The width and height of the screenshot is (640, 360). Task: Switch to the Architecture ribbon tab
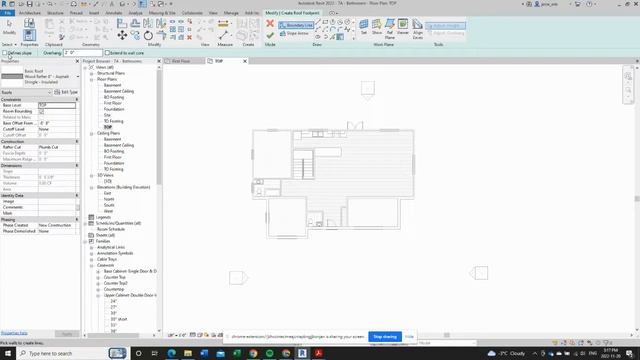tap(30, 13)
